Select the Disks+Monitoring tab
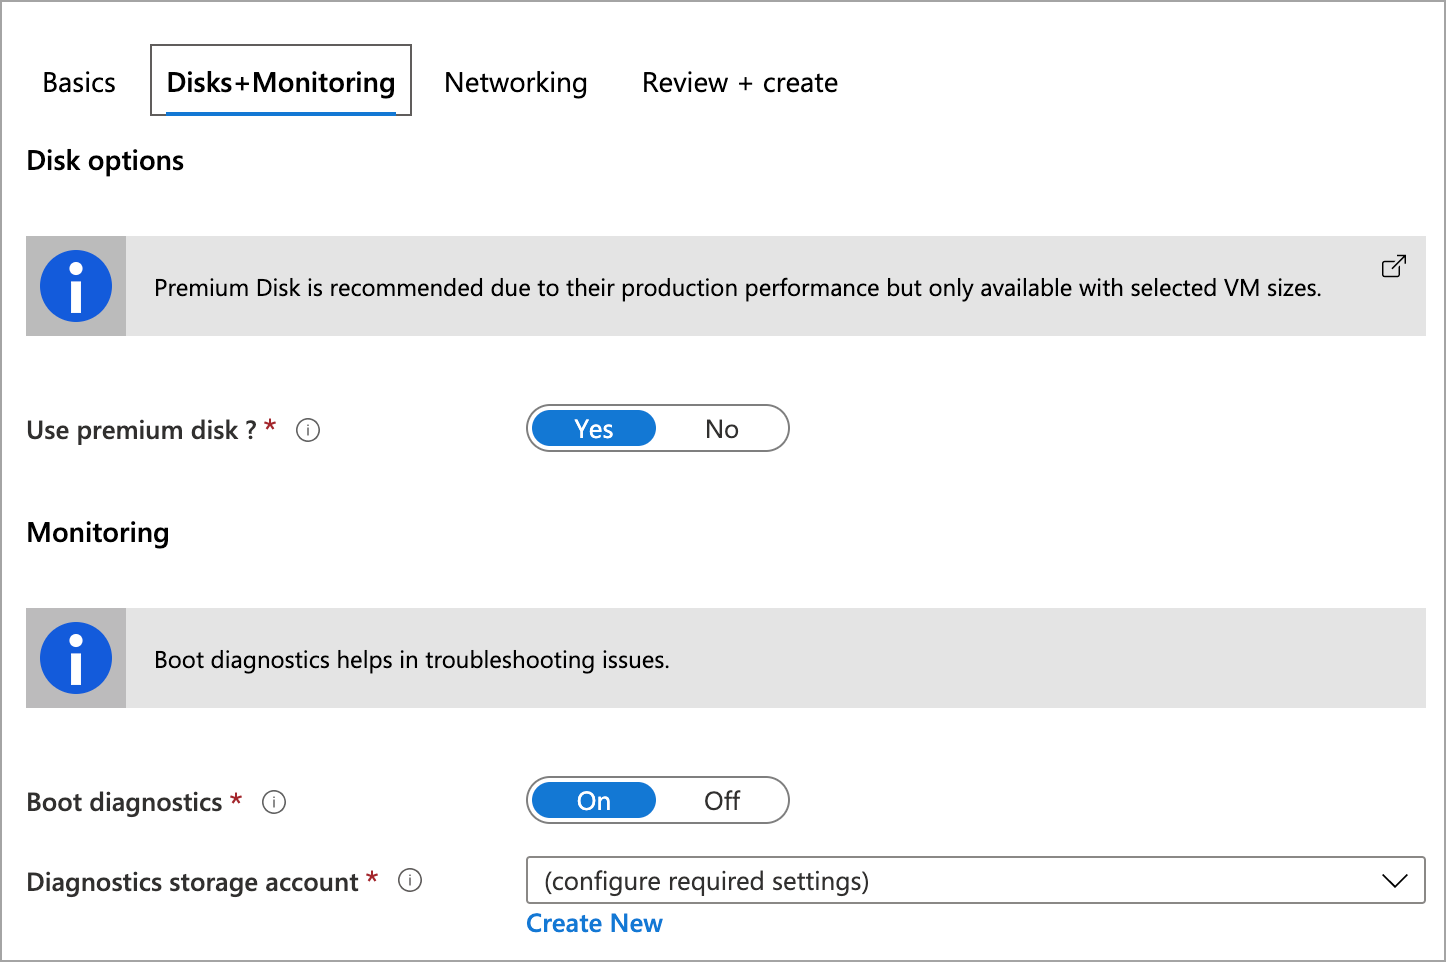1446x962 pixels. coord(280,82)
